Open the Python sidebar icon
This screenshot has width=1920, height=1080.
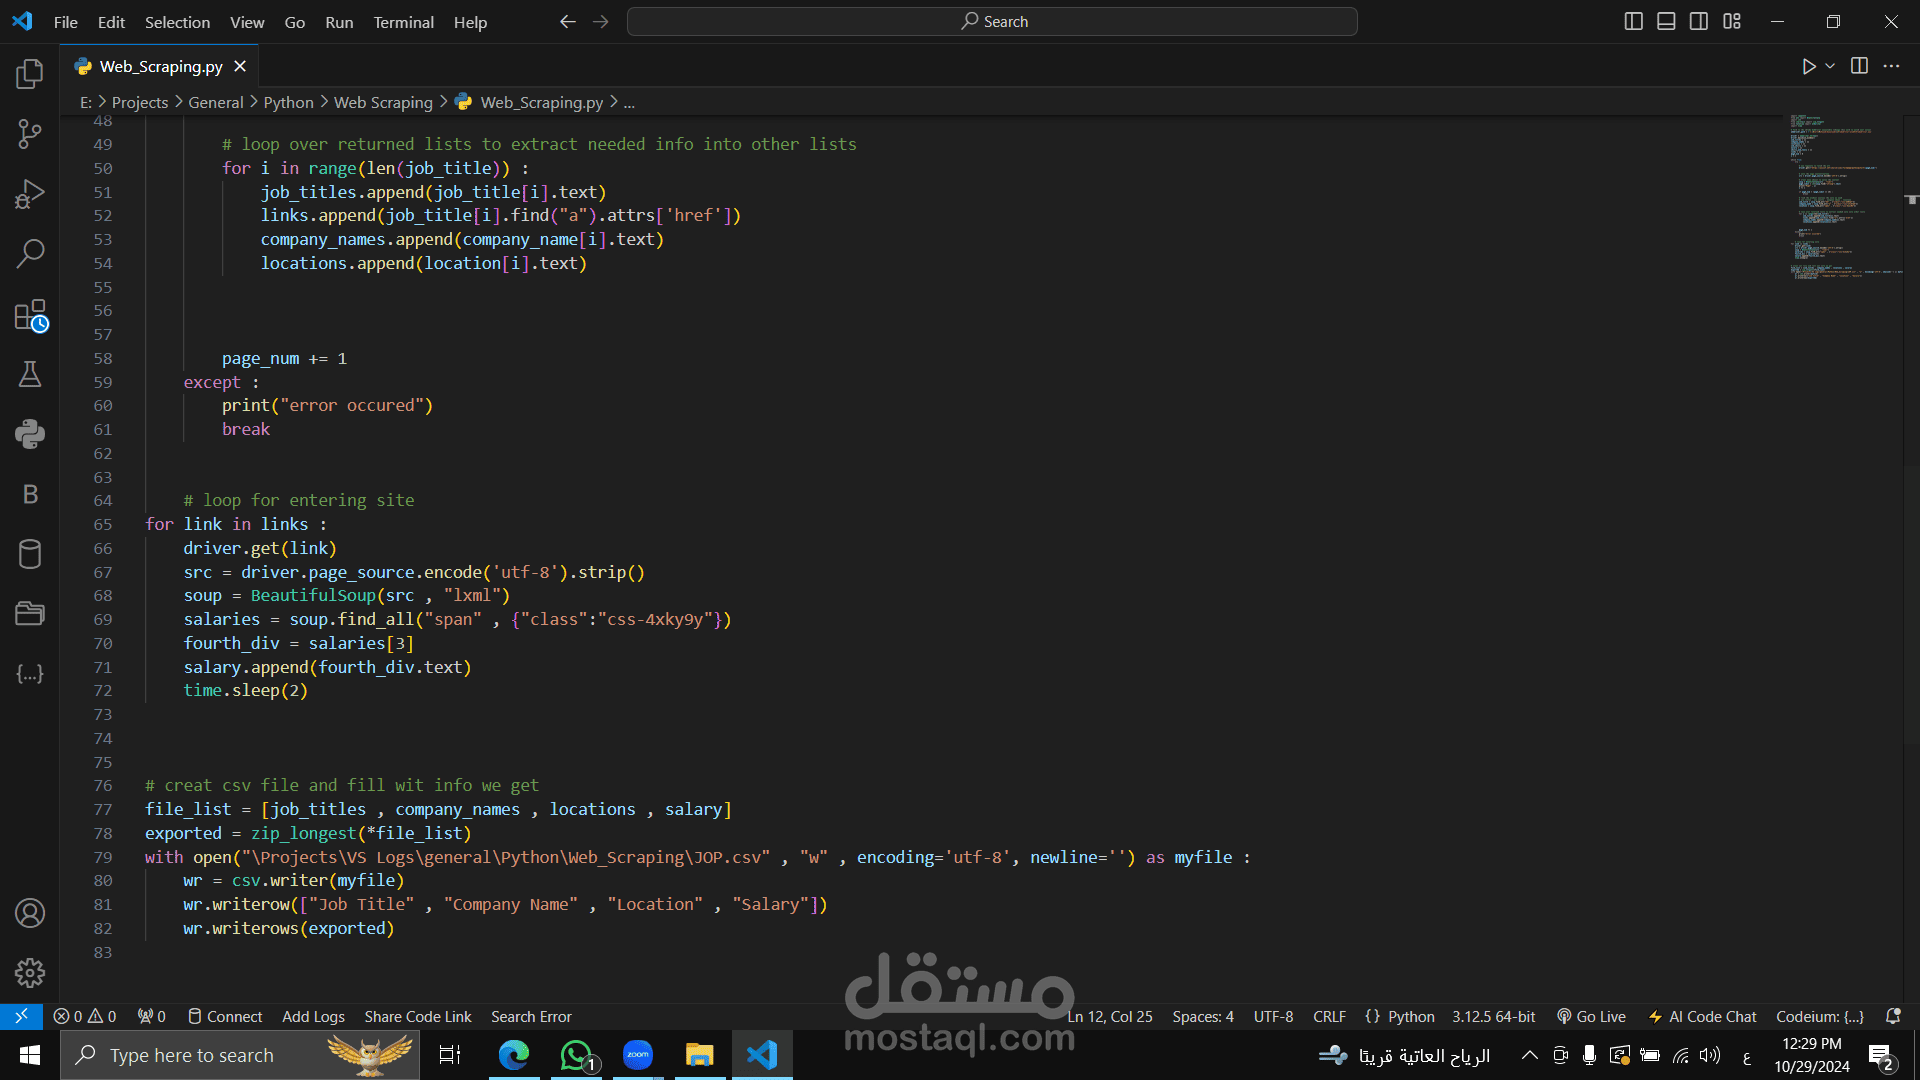(x=30, y=434)
